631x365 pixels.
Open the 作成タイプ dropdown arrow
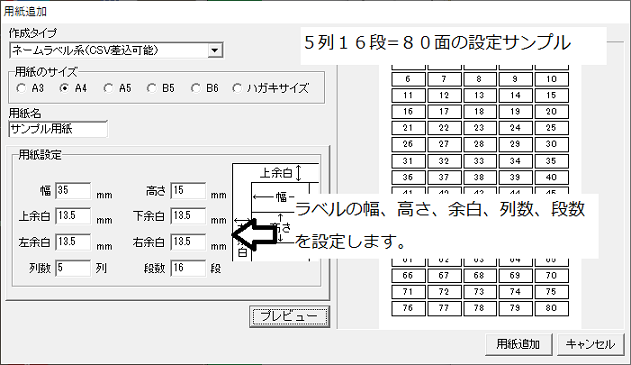[215, 51]
